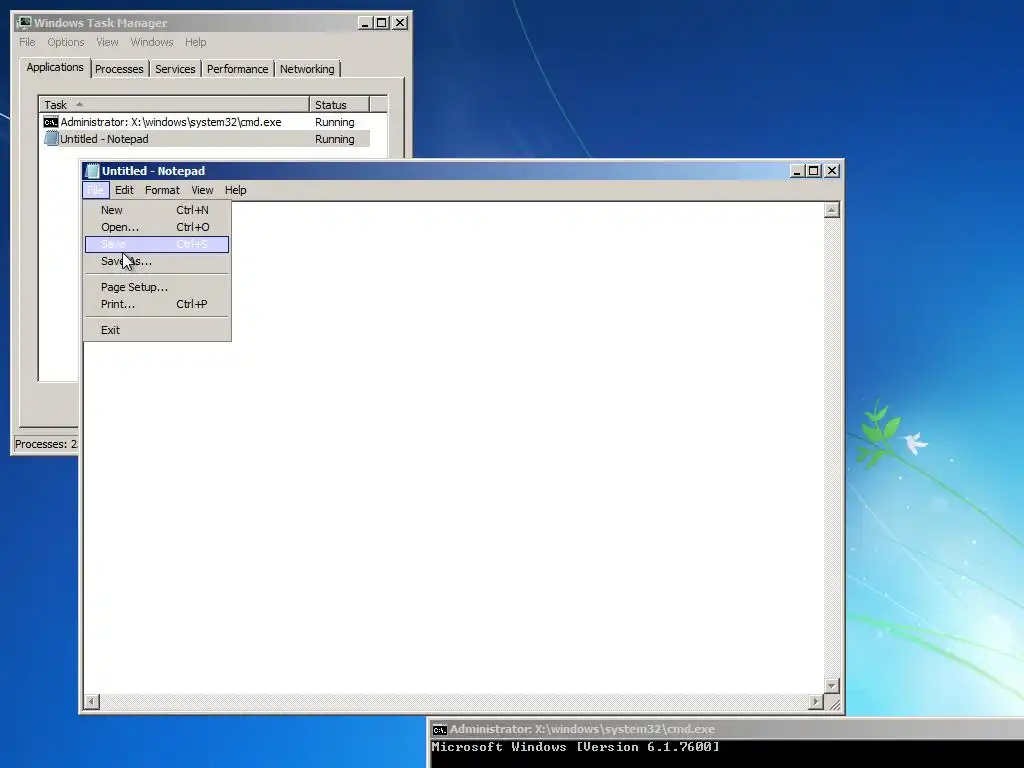Viewport: 1024px width, 768px height.
Task: Open Task Manager's Windows menu
Action: pyautogui.click(x=152, y=42)
